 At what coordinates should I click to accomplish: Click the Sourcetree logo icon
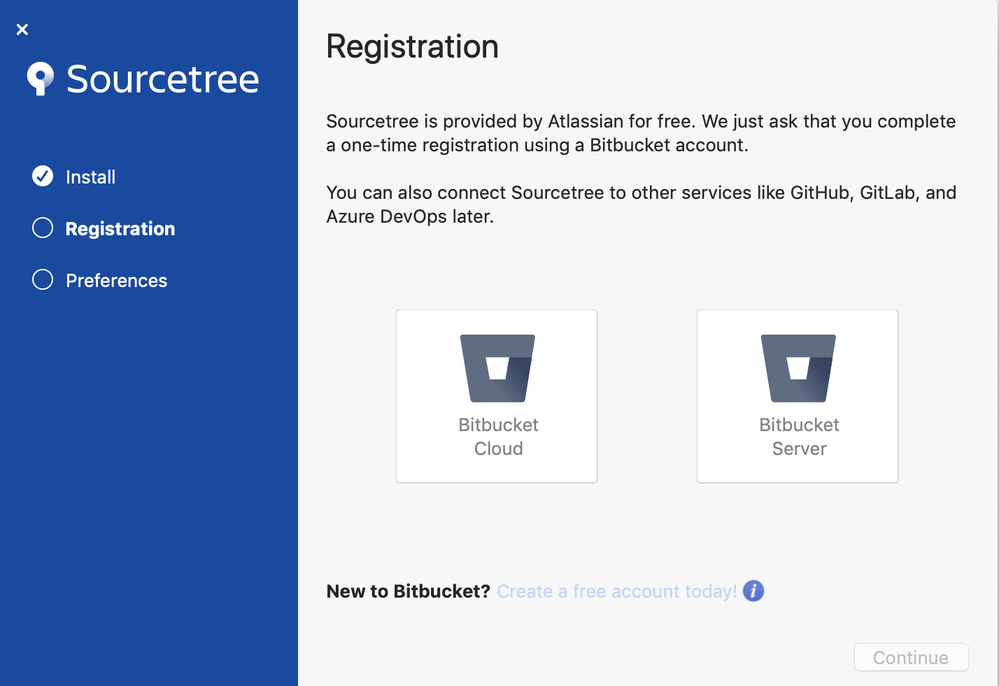tap(40, 79)
